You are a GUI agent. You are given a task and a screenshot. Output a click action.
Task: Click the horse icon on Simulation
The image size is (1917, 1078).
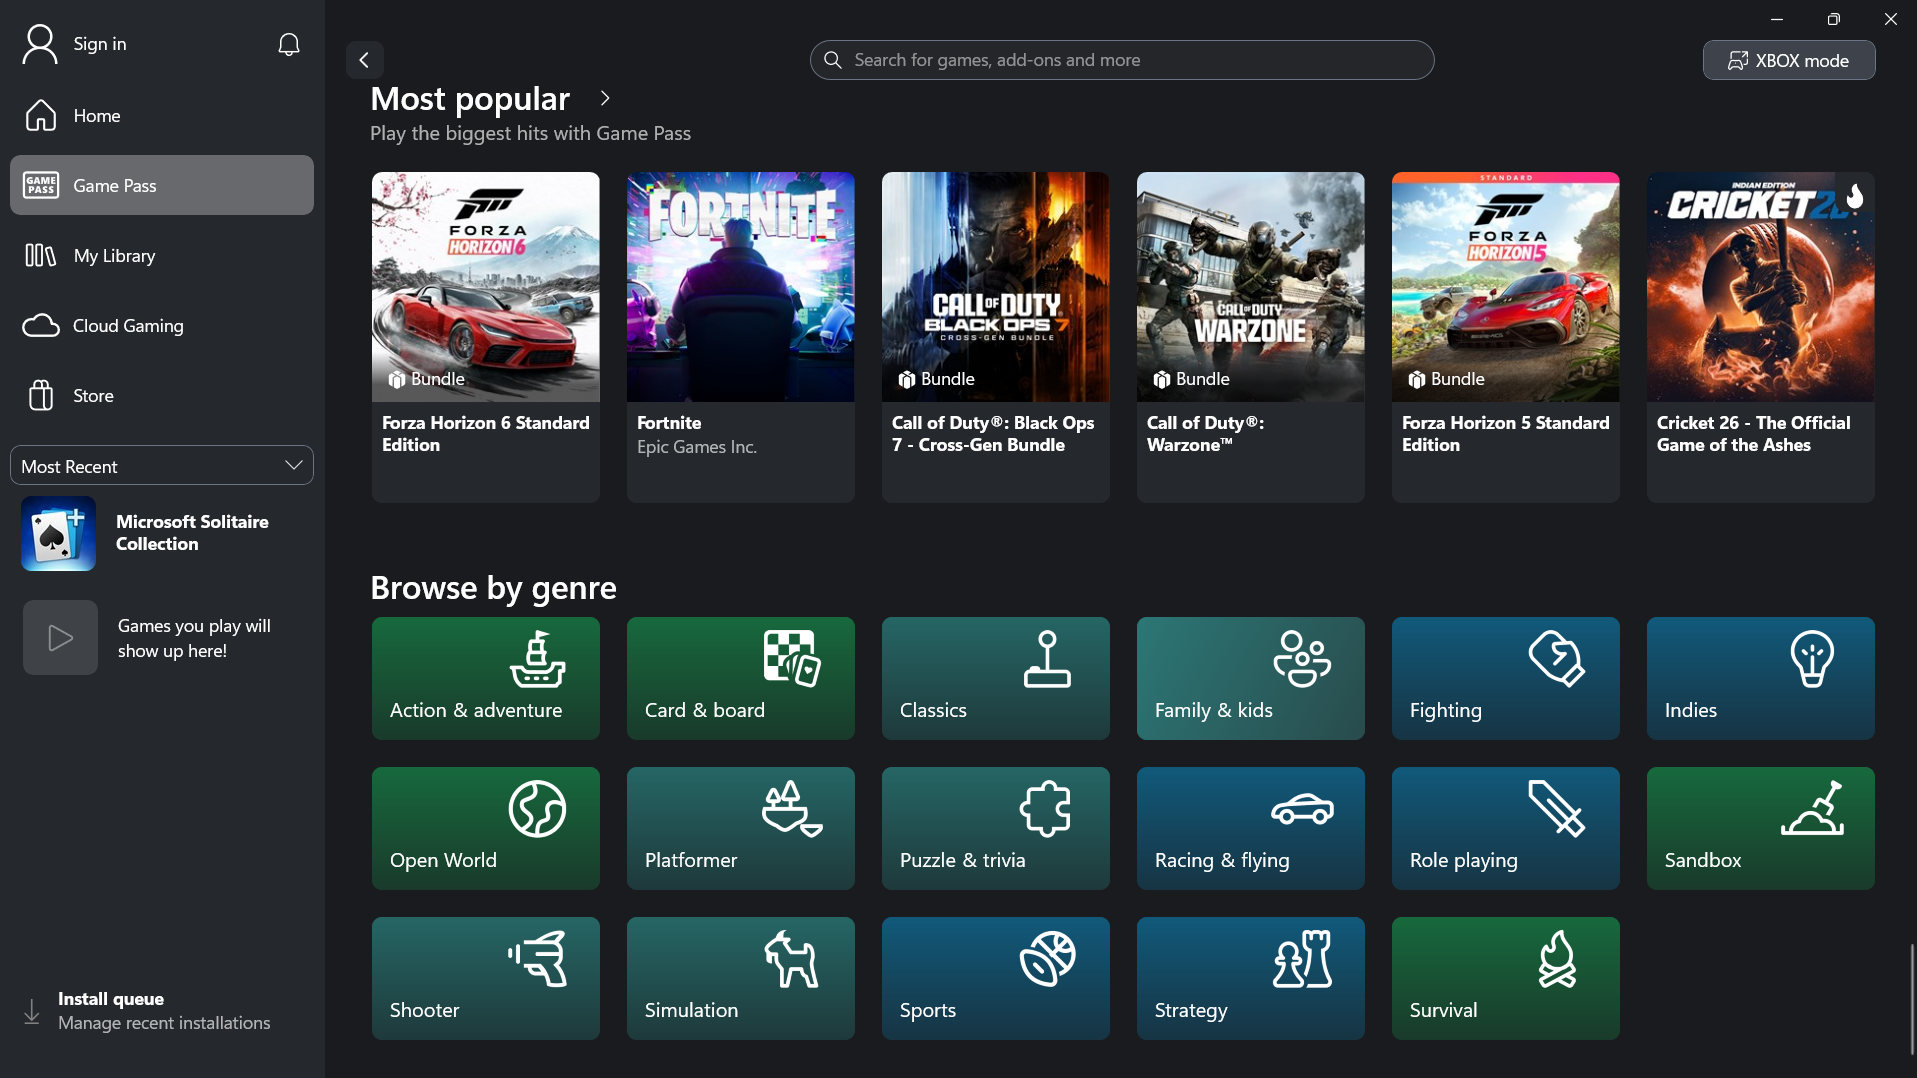click(x=792, y=959)
